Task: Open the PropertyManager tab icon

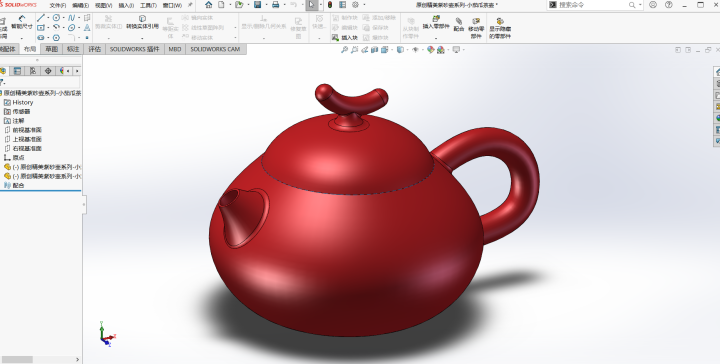Action: coord(17,71)
